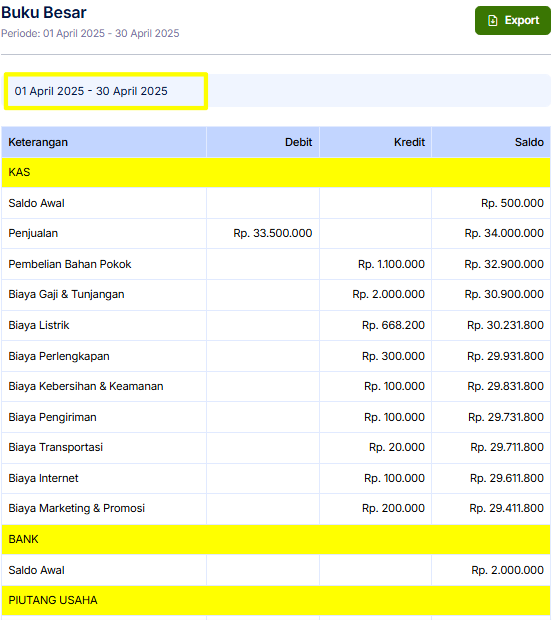Select the Biaya Internet row
Screen dimensions: 552x620
[276, 478]
